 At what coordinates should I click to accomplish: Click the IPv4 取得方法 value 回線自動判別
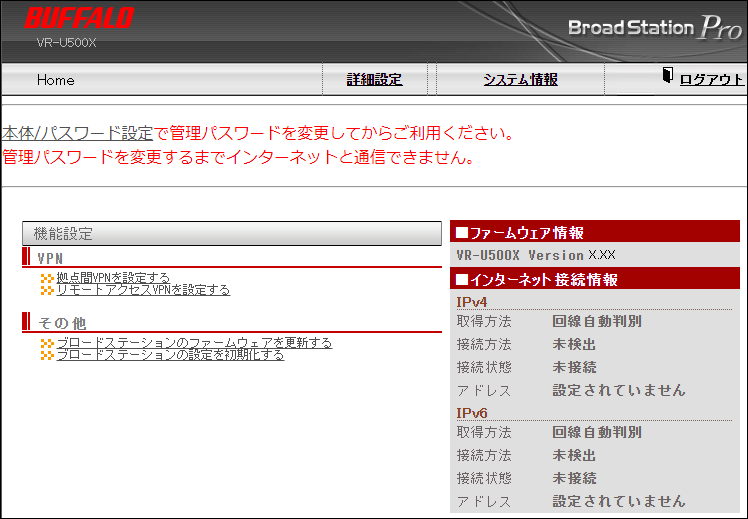pos(597,321)
